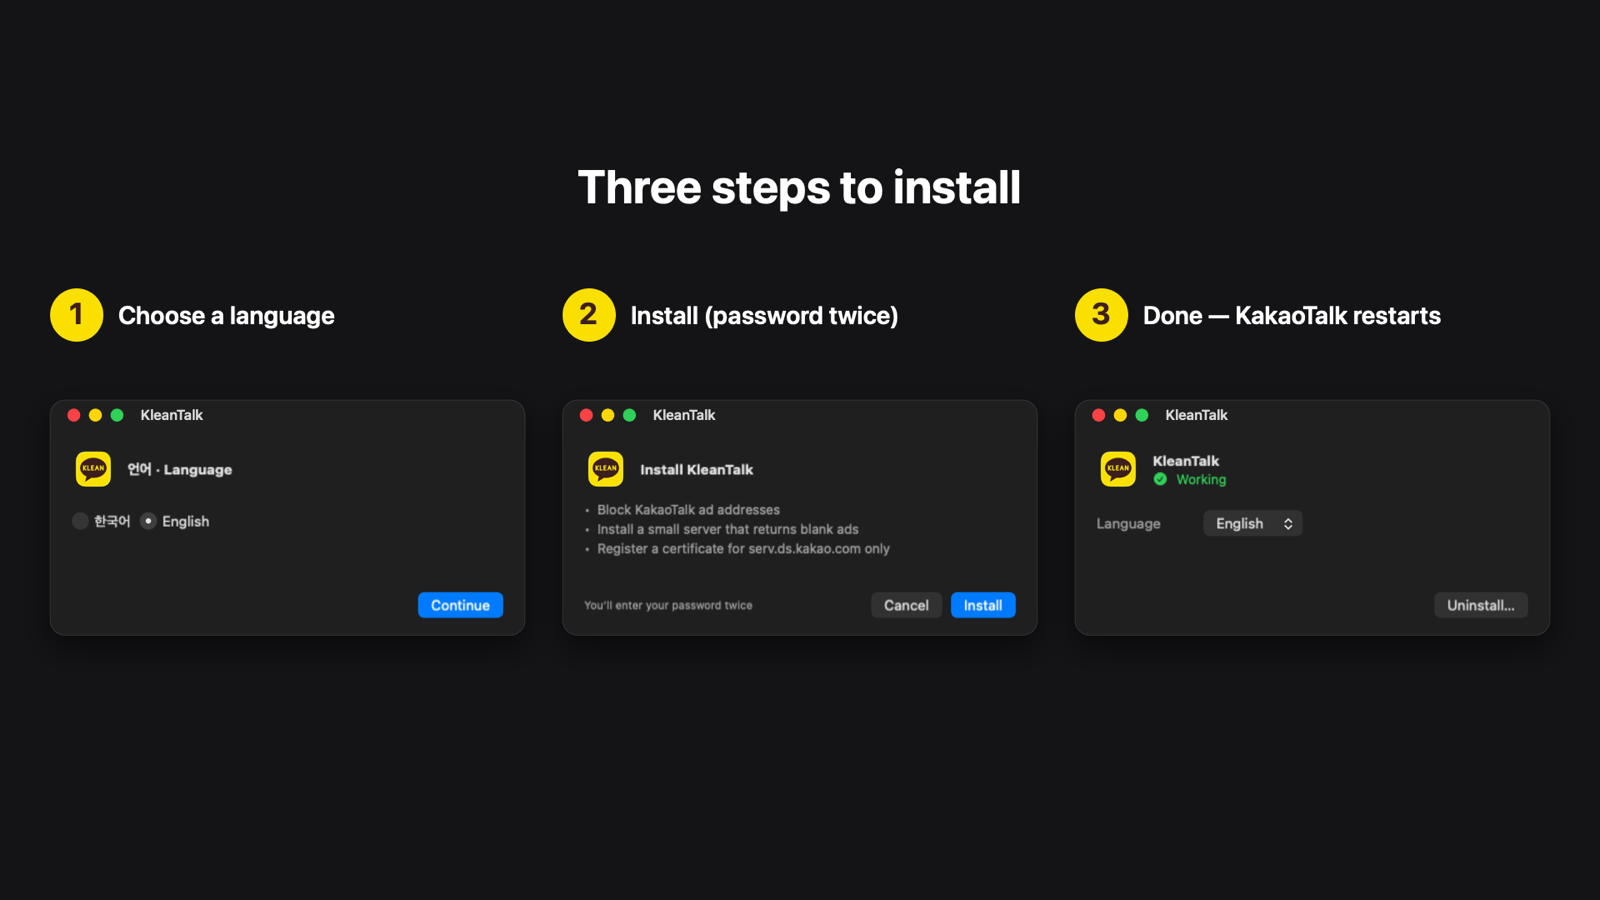
Task: Click KleanTalk icon in the Install KleanTalk window
Action: click(x=606, y=469)
